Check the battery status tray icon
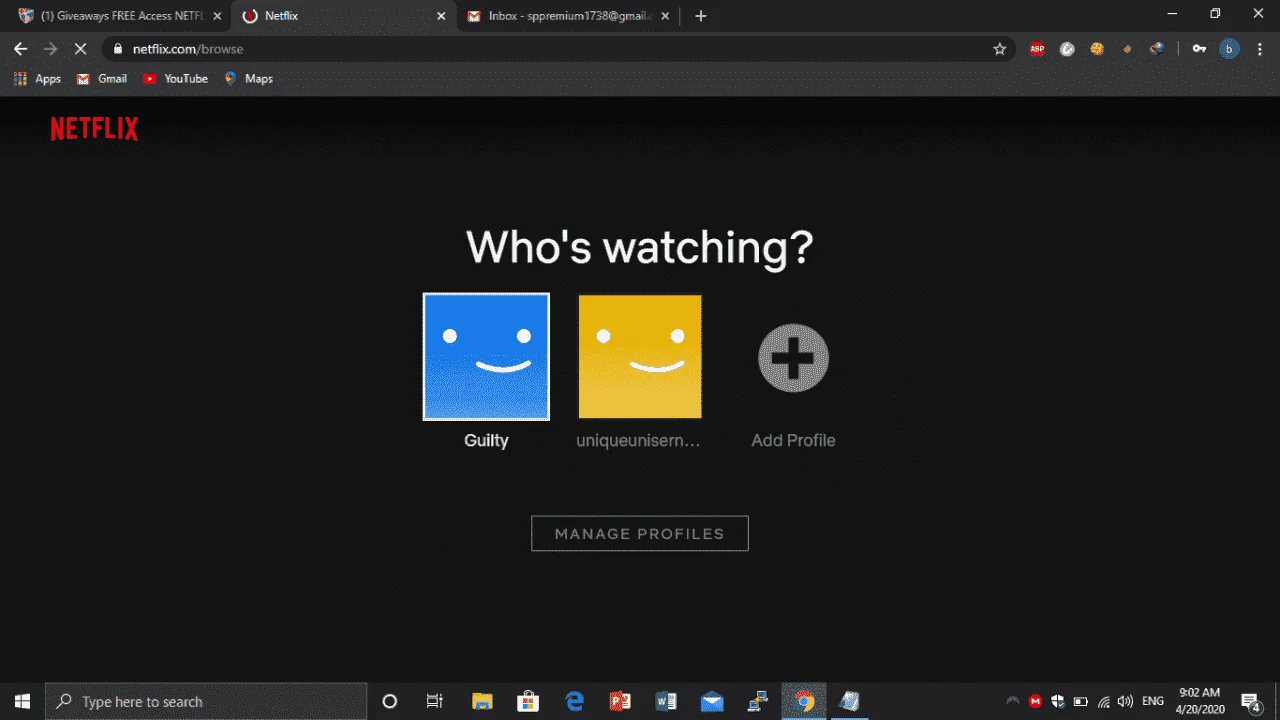The width and height of the screenshot is (1280, 720). click(1081, 701)
